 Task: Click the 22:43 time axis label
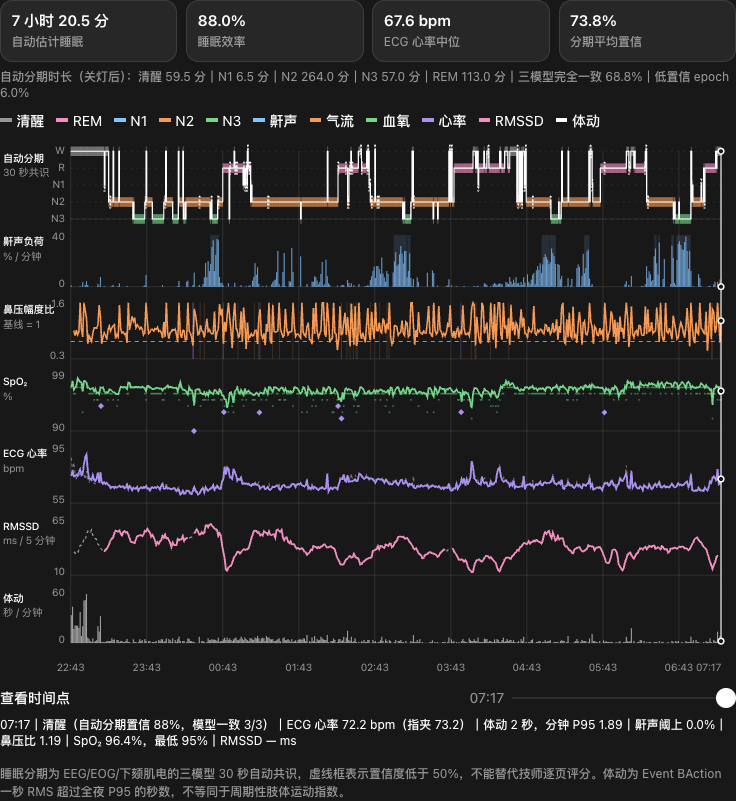pyautogui.click(x=70, y=667)
